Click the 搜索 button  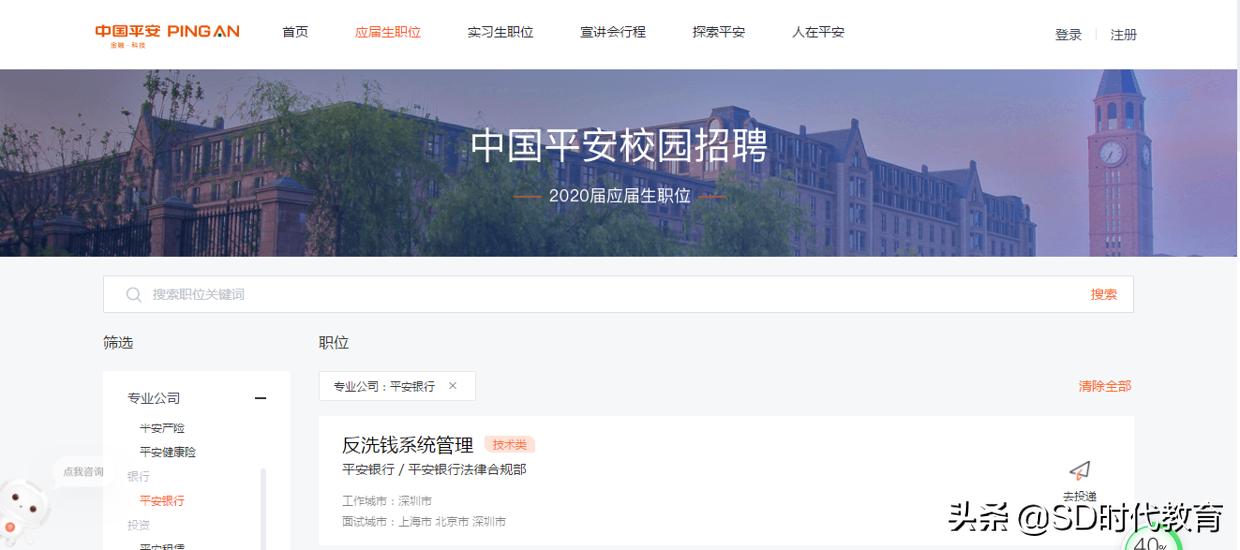pos(1104,295)
